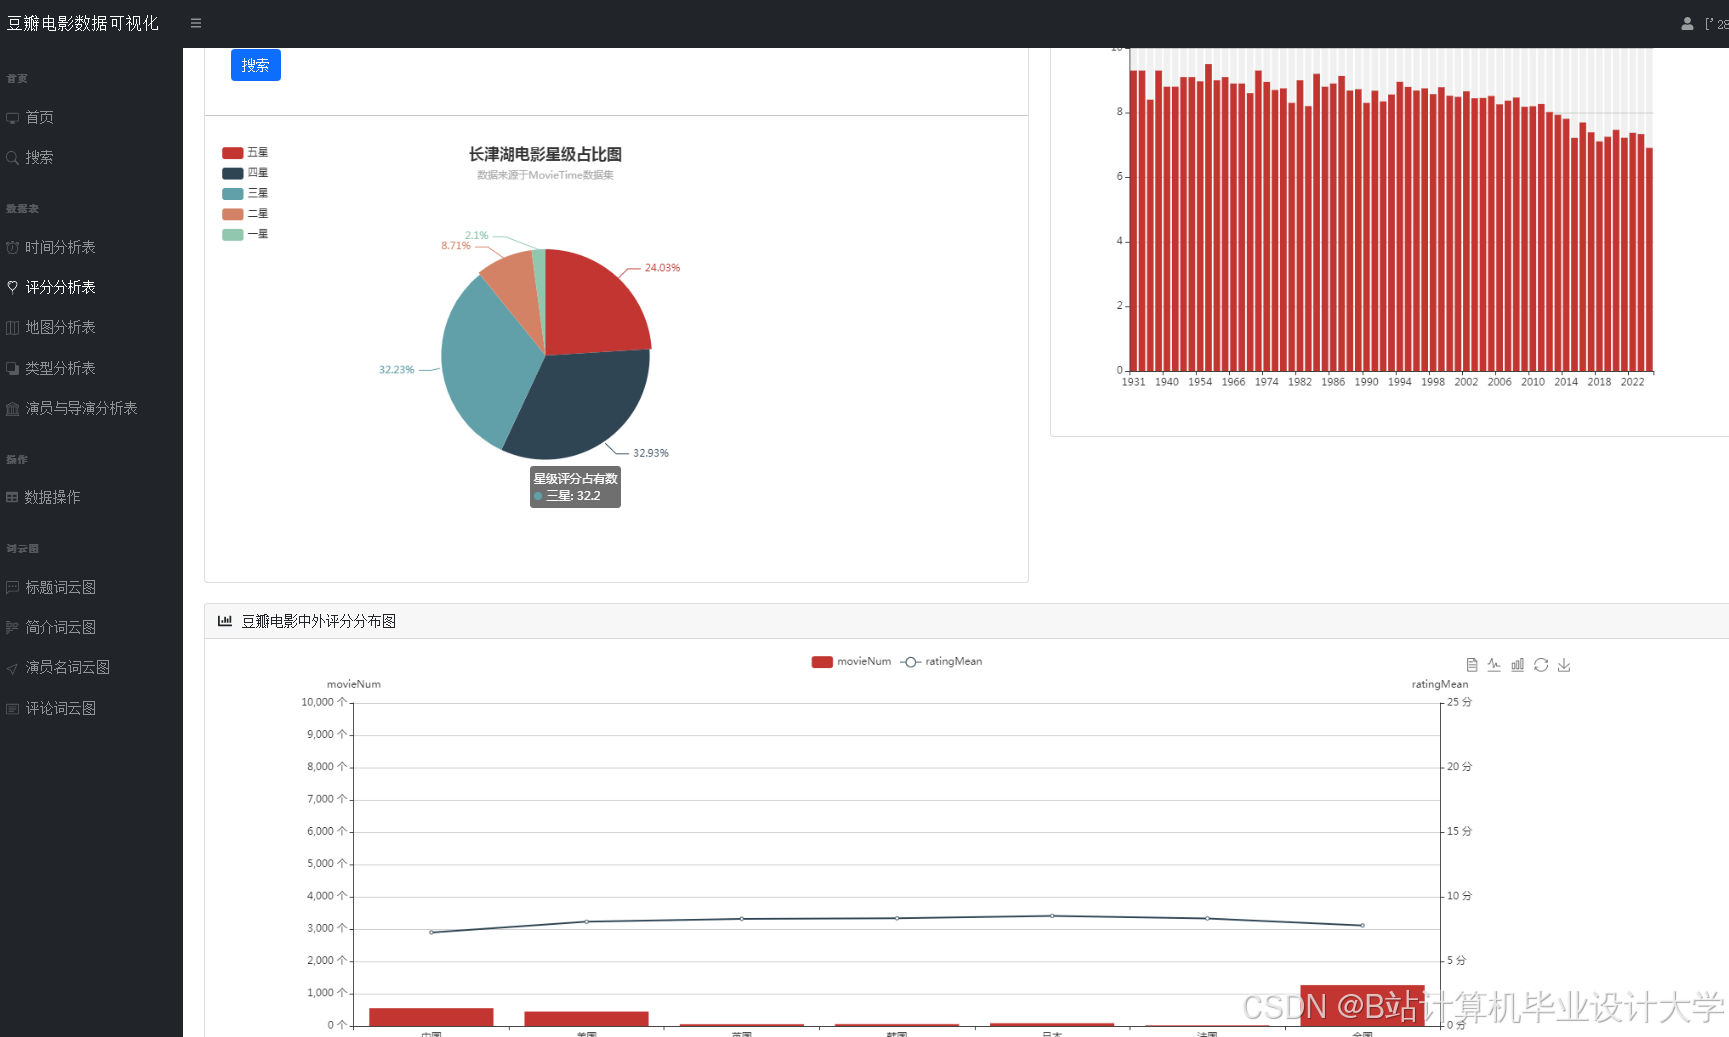The width and height of the screenshot is (1729, 1037).
Task: Click the dark navy four-star pie slice
Action: pos(585,405)
